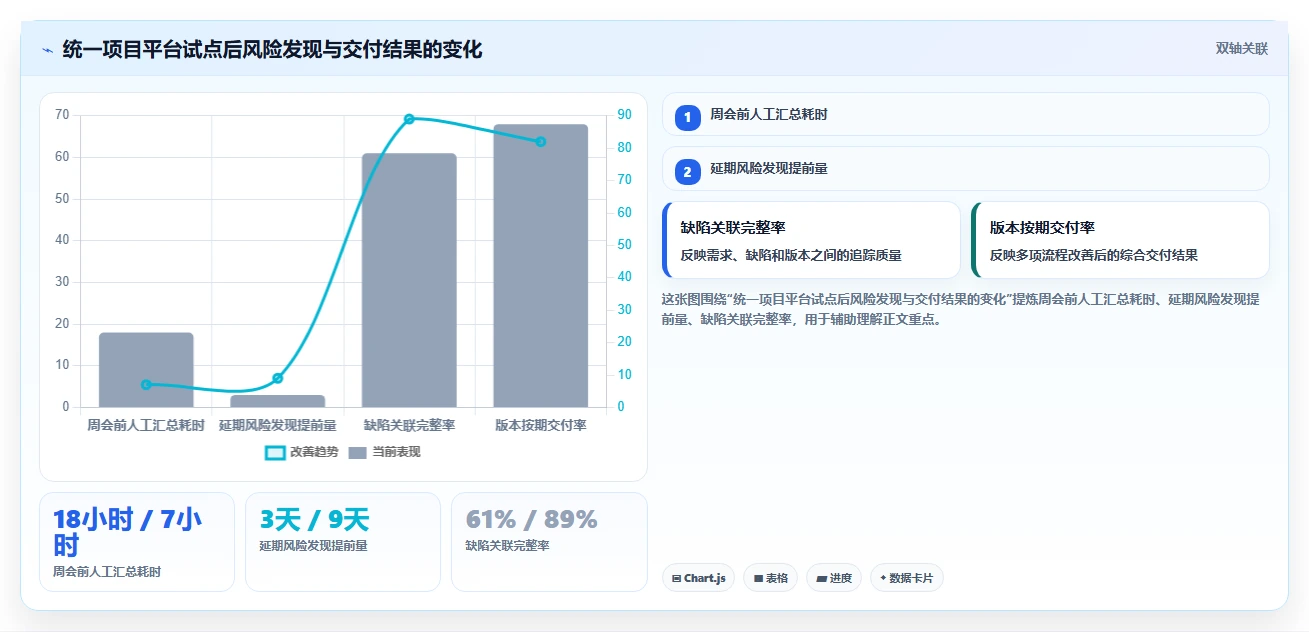Viewport: 1309px width, 632px height.
Task: Select the 延期风险发现提前量 bar
Action: click(x=277, y=401)
